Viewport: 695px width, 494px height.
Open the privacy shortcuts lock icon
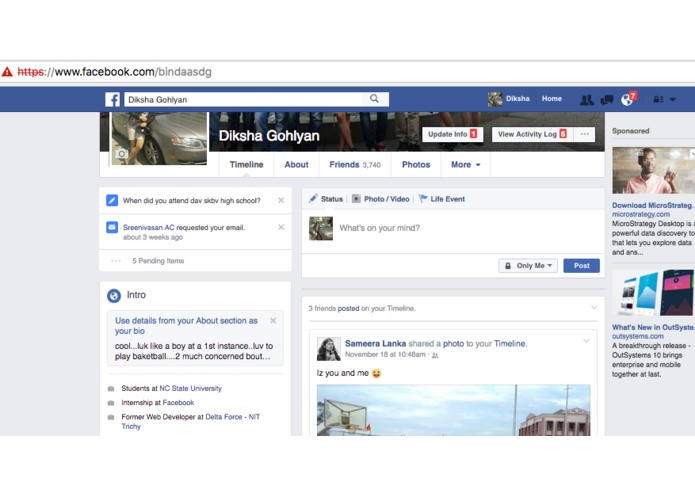click(658, 99)
